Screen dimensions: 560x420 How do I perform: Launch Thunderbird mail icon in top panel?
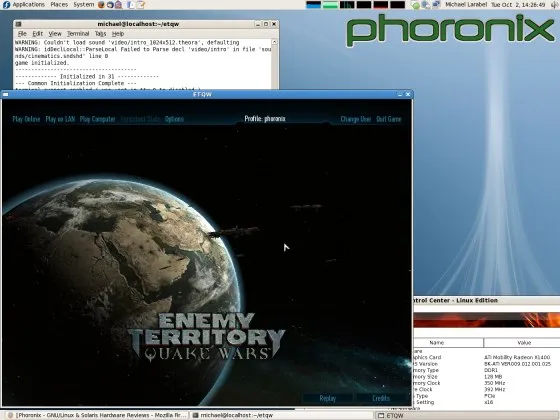[x=110, y=5]
